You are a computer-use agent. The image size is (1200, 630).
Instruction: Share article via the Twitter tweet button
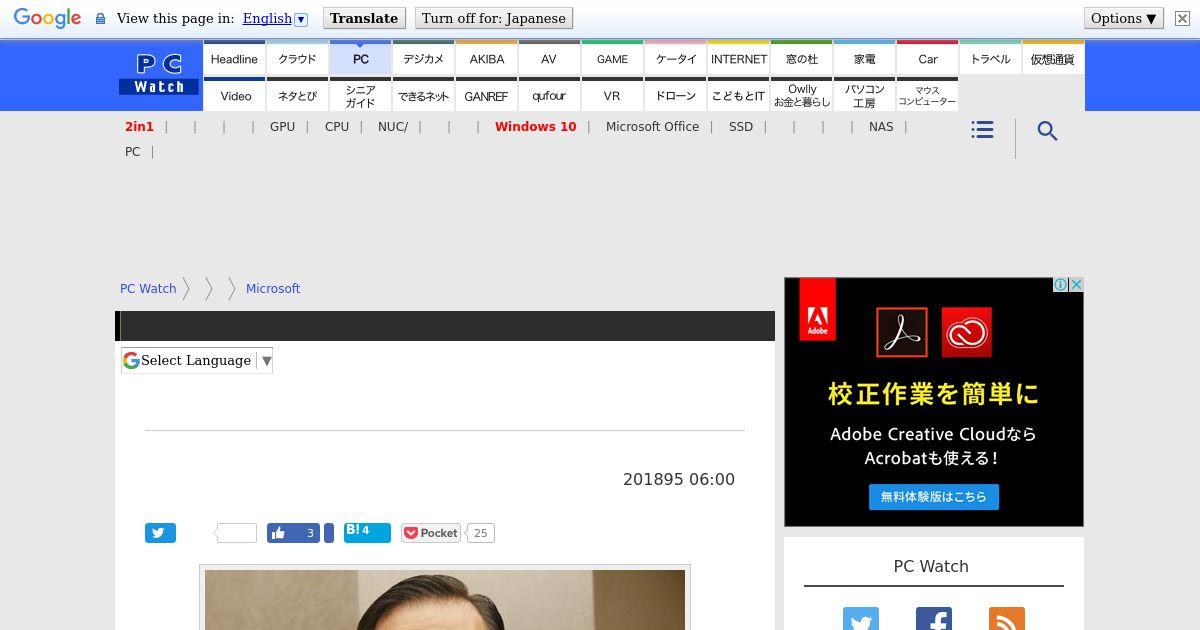(x=160, y=533)
